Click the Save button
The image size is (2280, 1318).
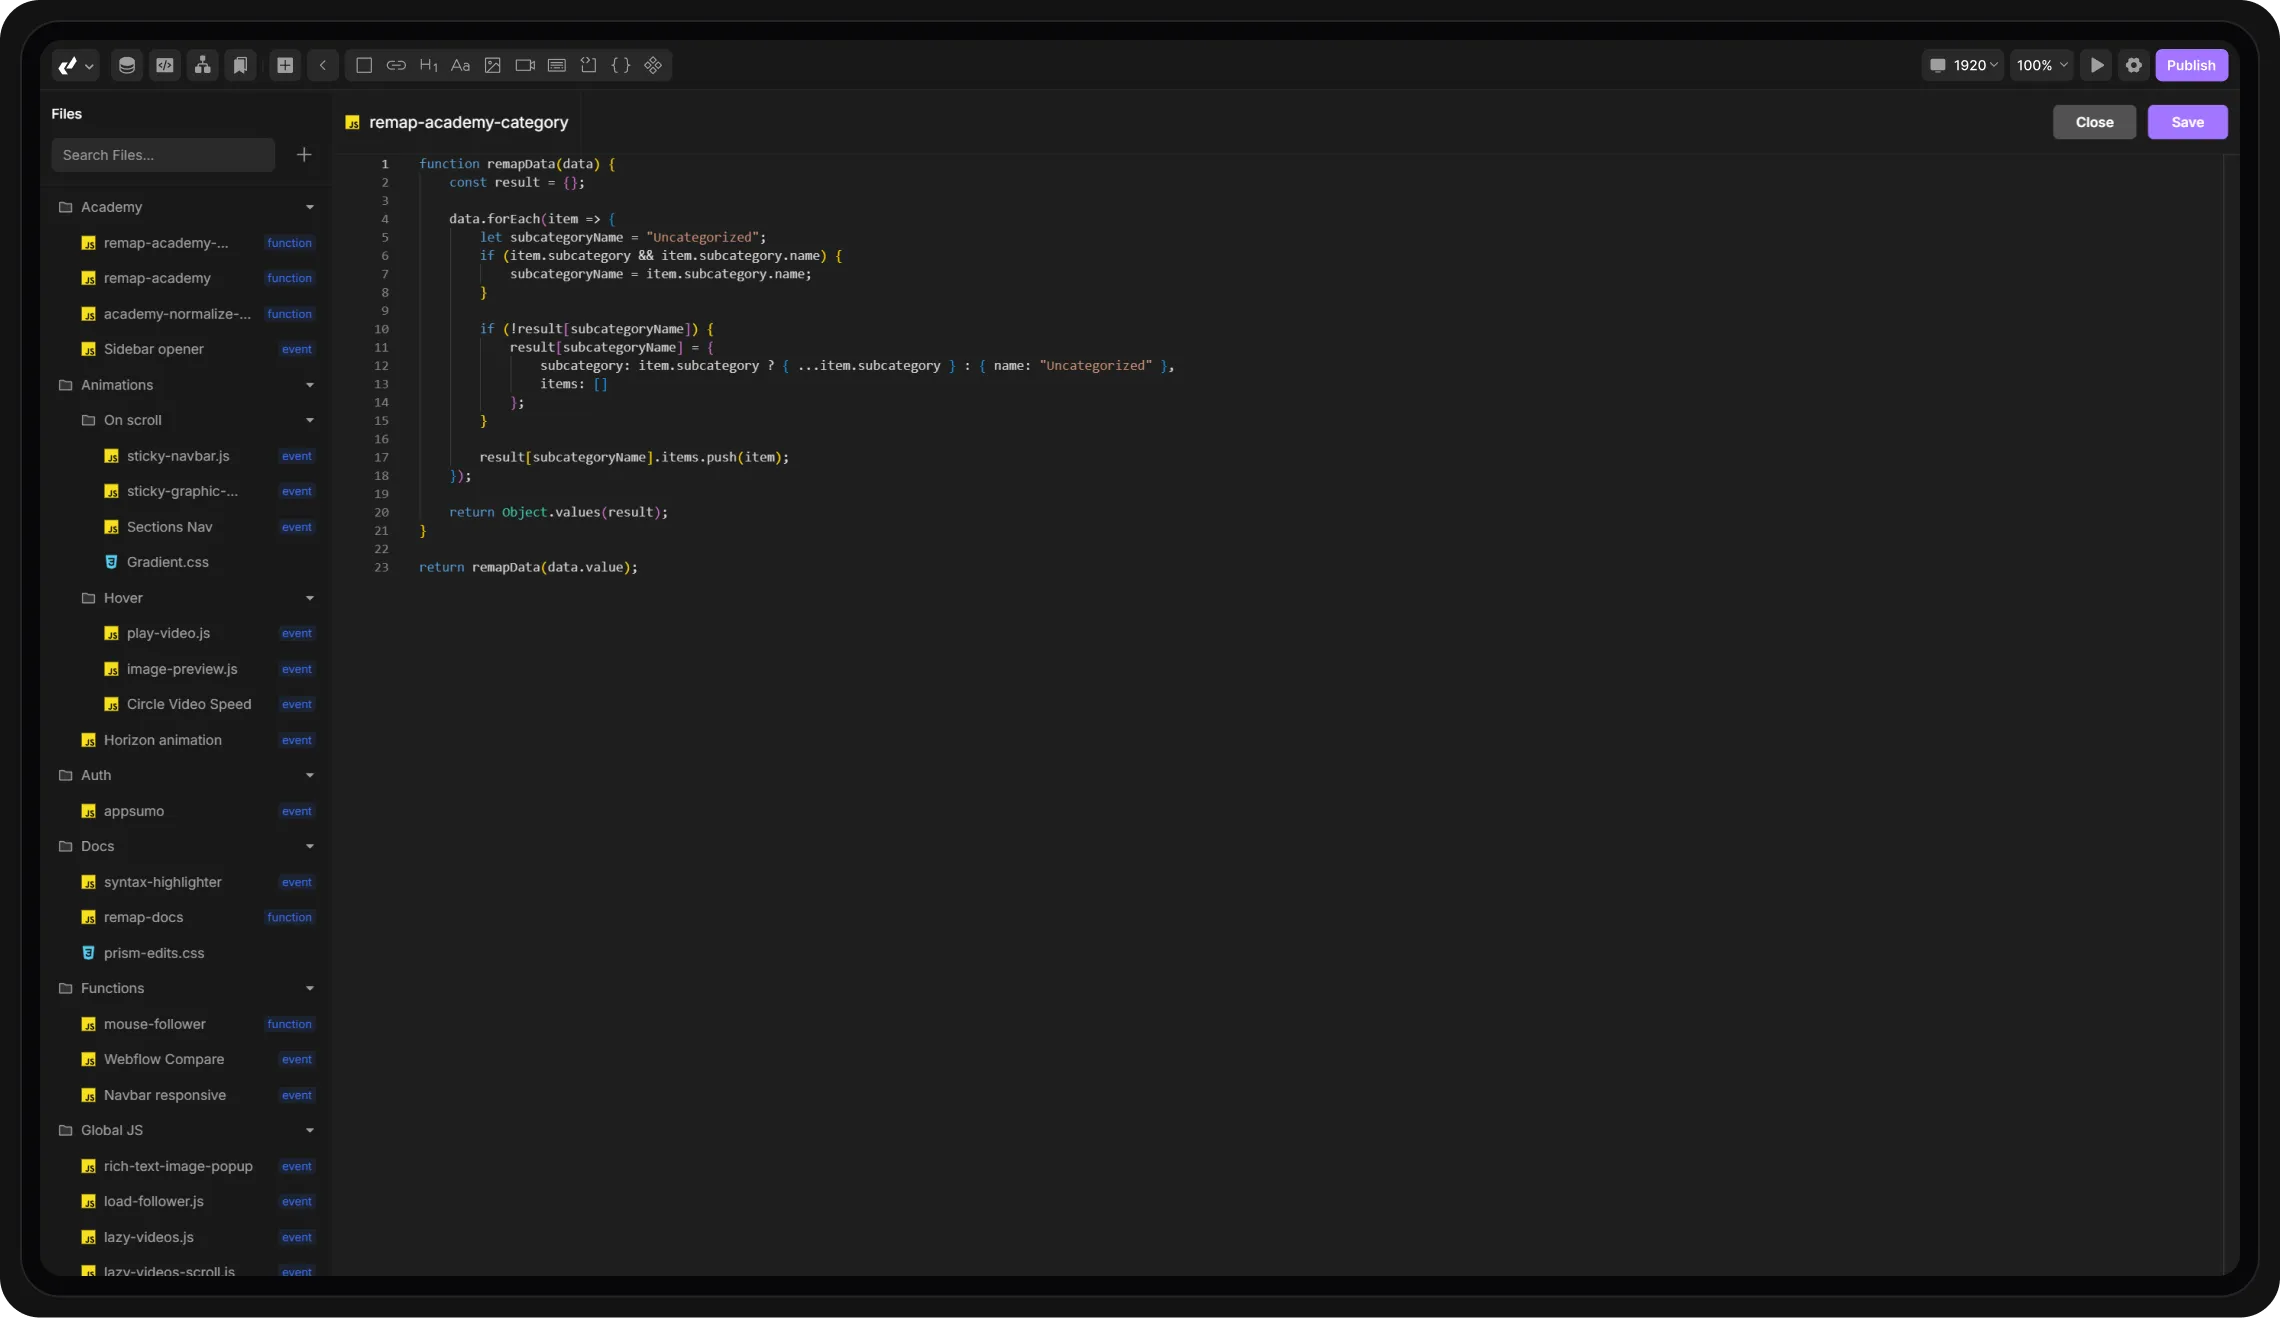pos(2187,122)
